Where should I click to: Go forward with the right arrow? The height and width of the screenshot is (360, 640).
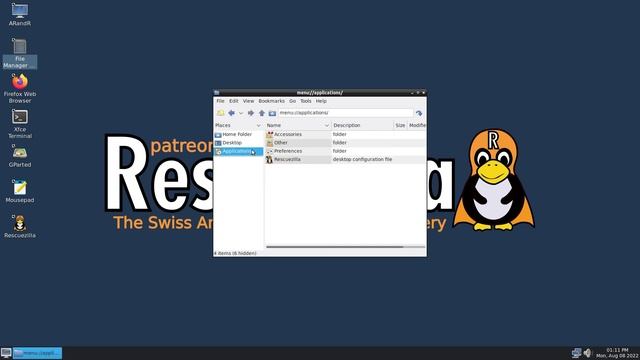[x=251, y=113]
